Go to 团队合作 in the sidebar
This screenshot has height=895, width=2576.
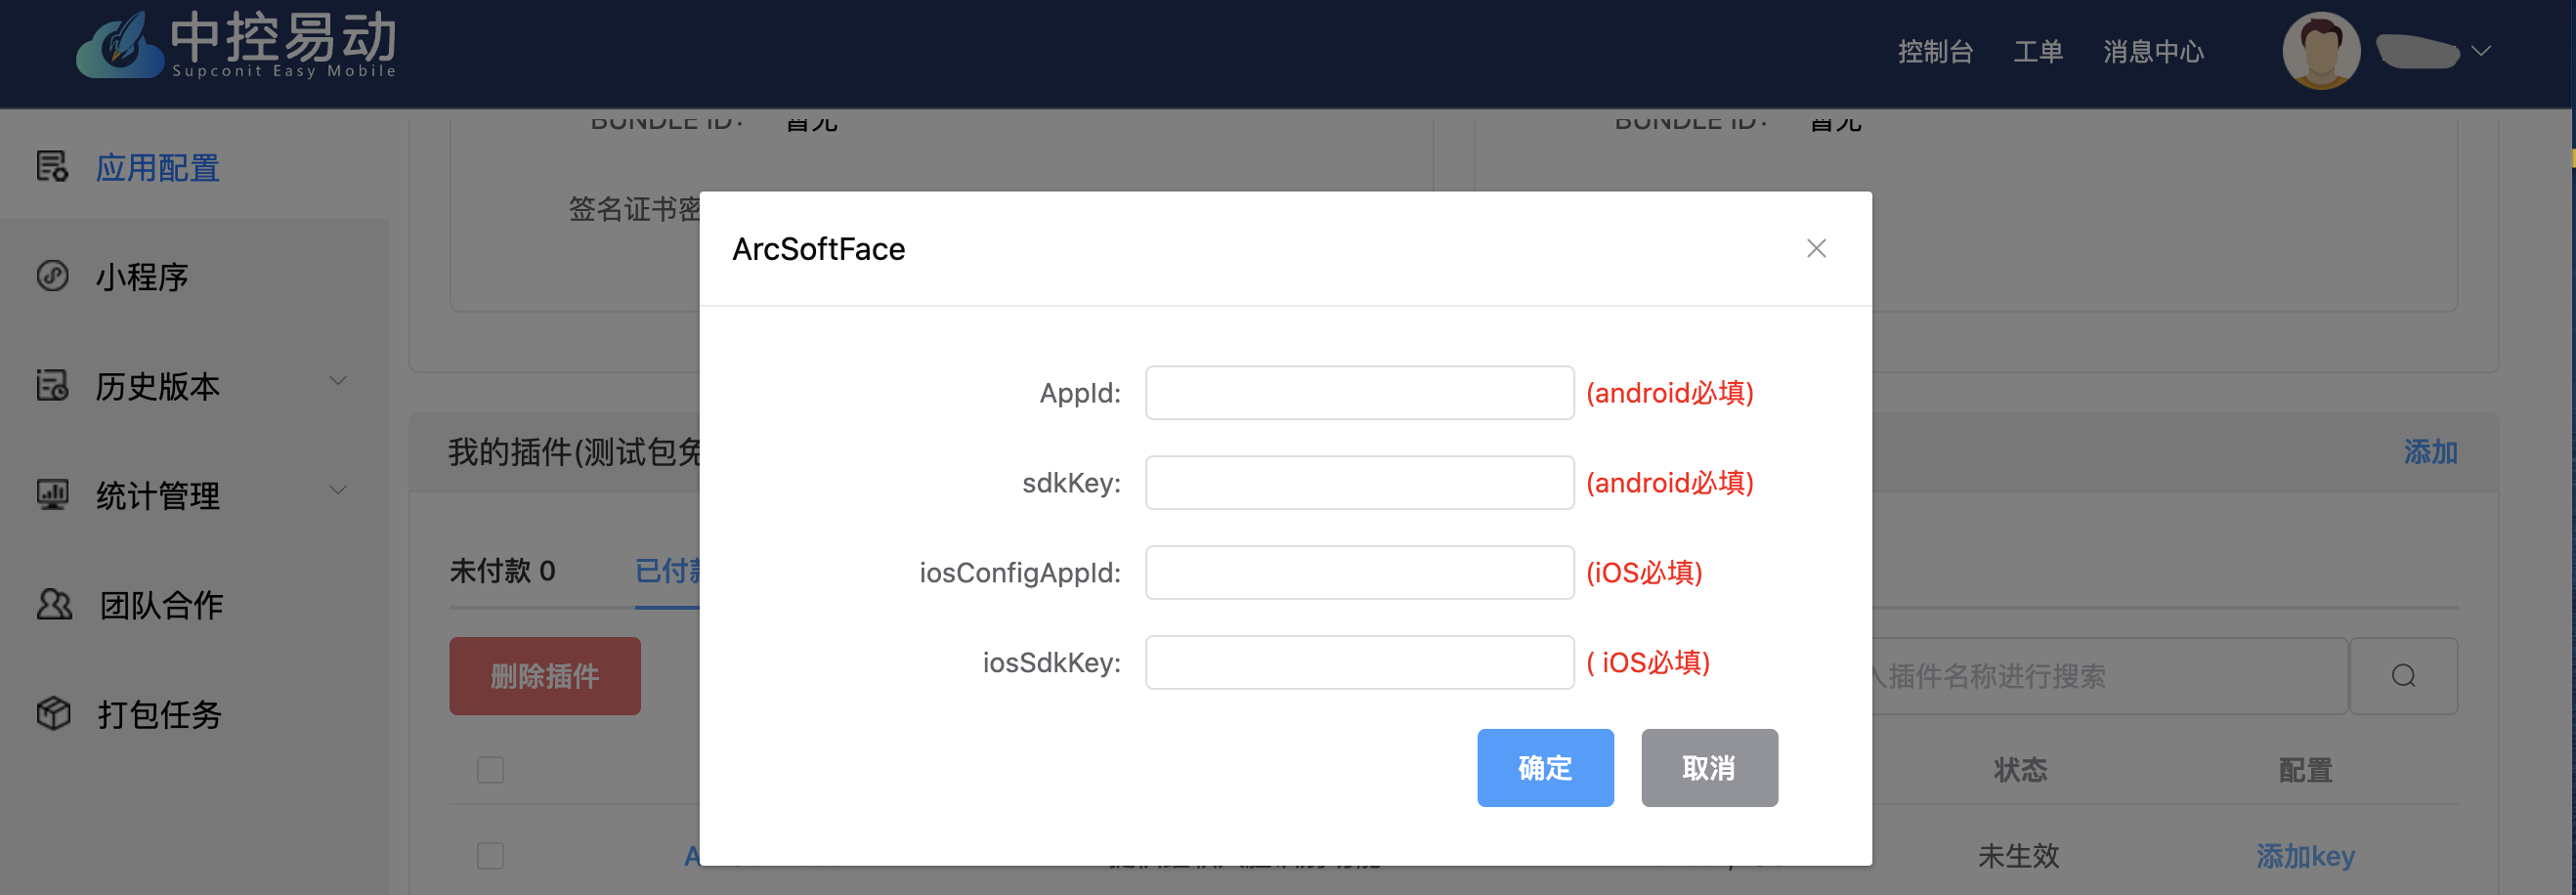pyautogui.click(x=161, y=605)
